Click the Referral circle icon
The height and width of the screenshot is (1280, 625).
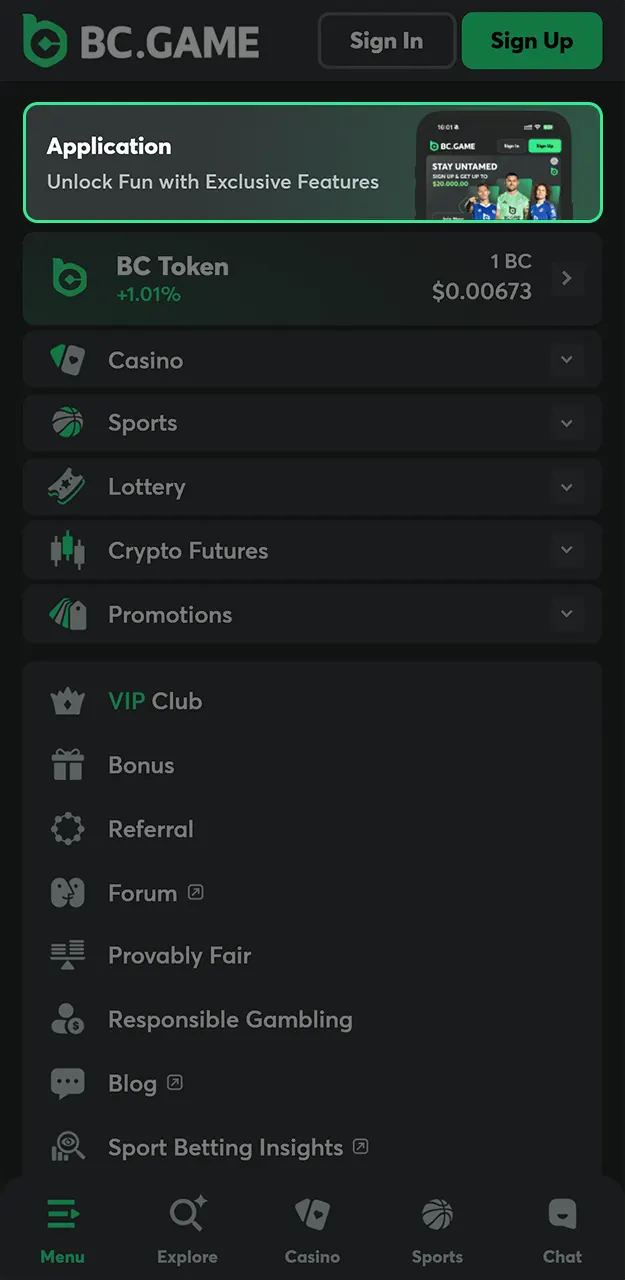pyautogui.click(x=68, y=829)
